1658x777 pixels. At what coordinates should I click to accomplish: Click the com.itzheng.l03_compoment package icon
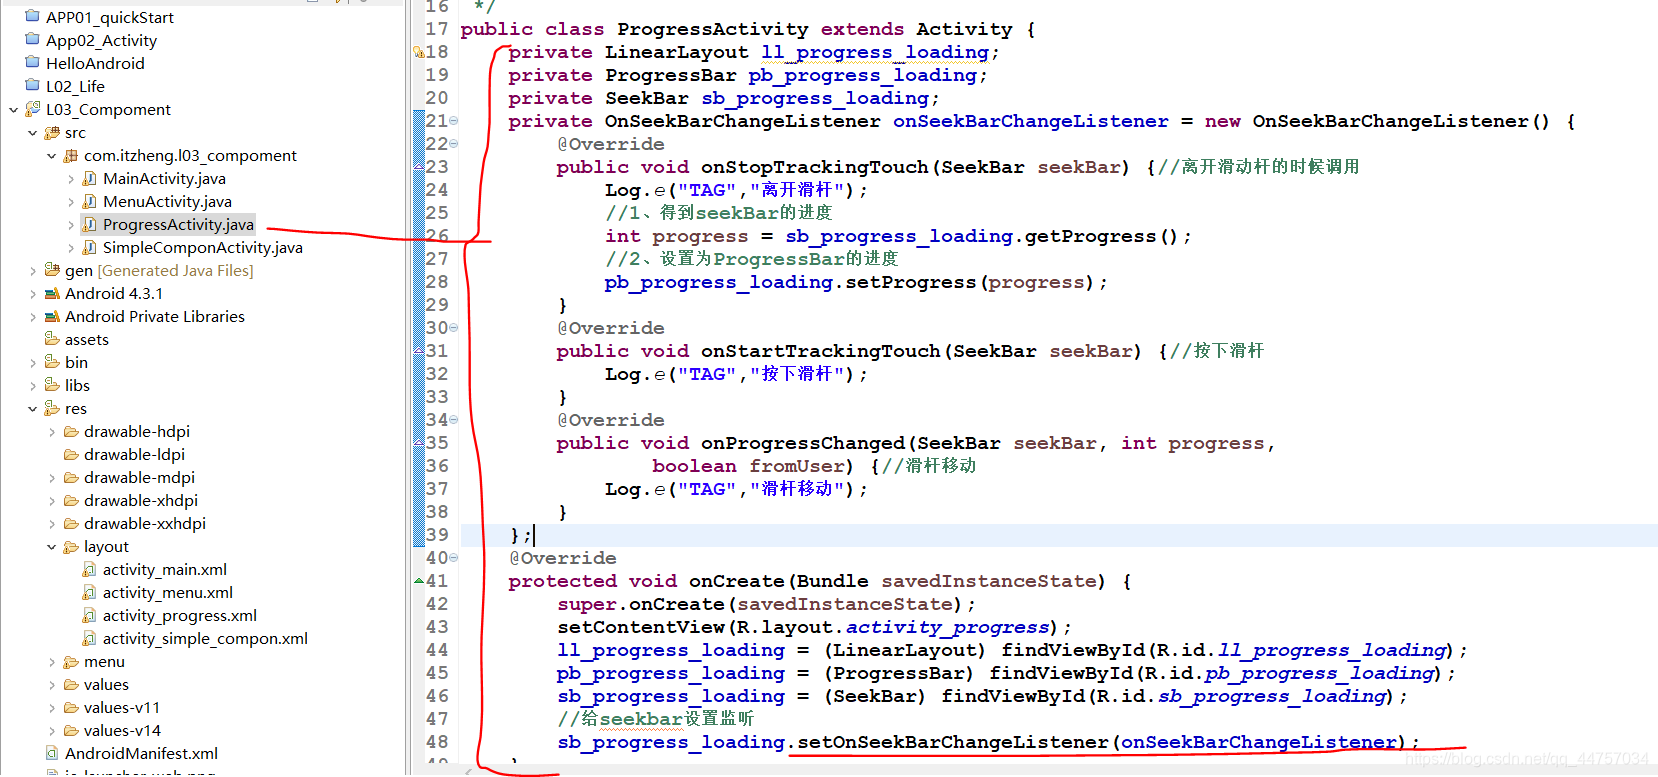coord(71,155)
